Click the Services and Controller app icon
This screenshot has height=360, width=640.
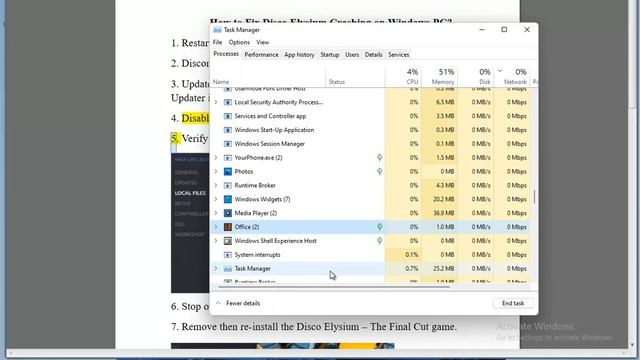point(228,116)
